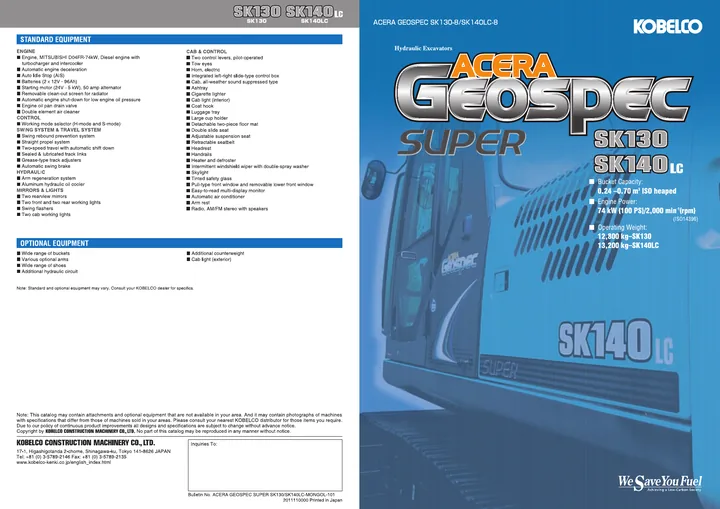Screen dimensions: 720x509
Task: Click inside the 'Inquiries To:' box
Action: click(265, 465)
